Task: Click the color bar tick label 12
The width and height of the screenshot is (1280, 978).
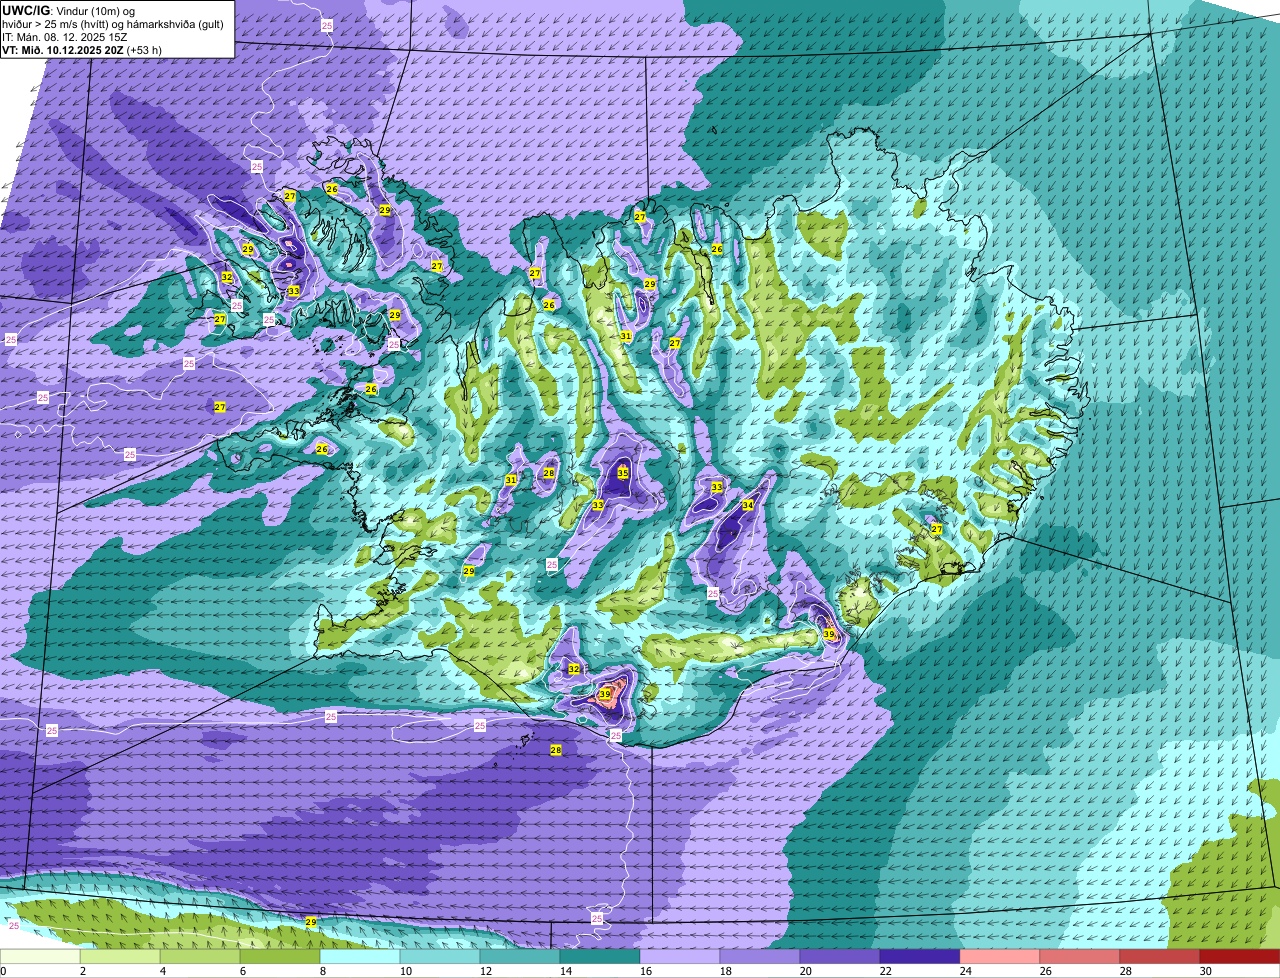Action: coord(486,971)
